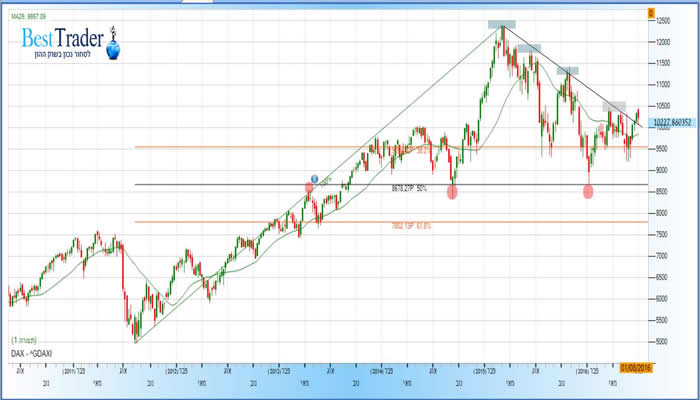The height and width of the screenshot is (400, 700).
Task: Click the orange icon in top-right corner
Action: 650,13
